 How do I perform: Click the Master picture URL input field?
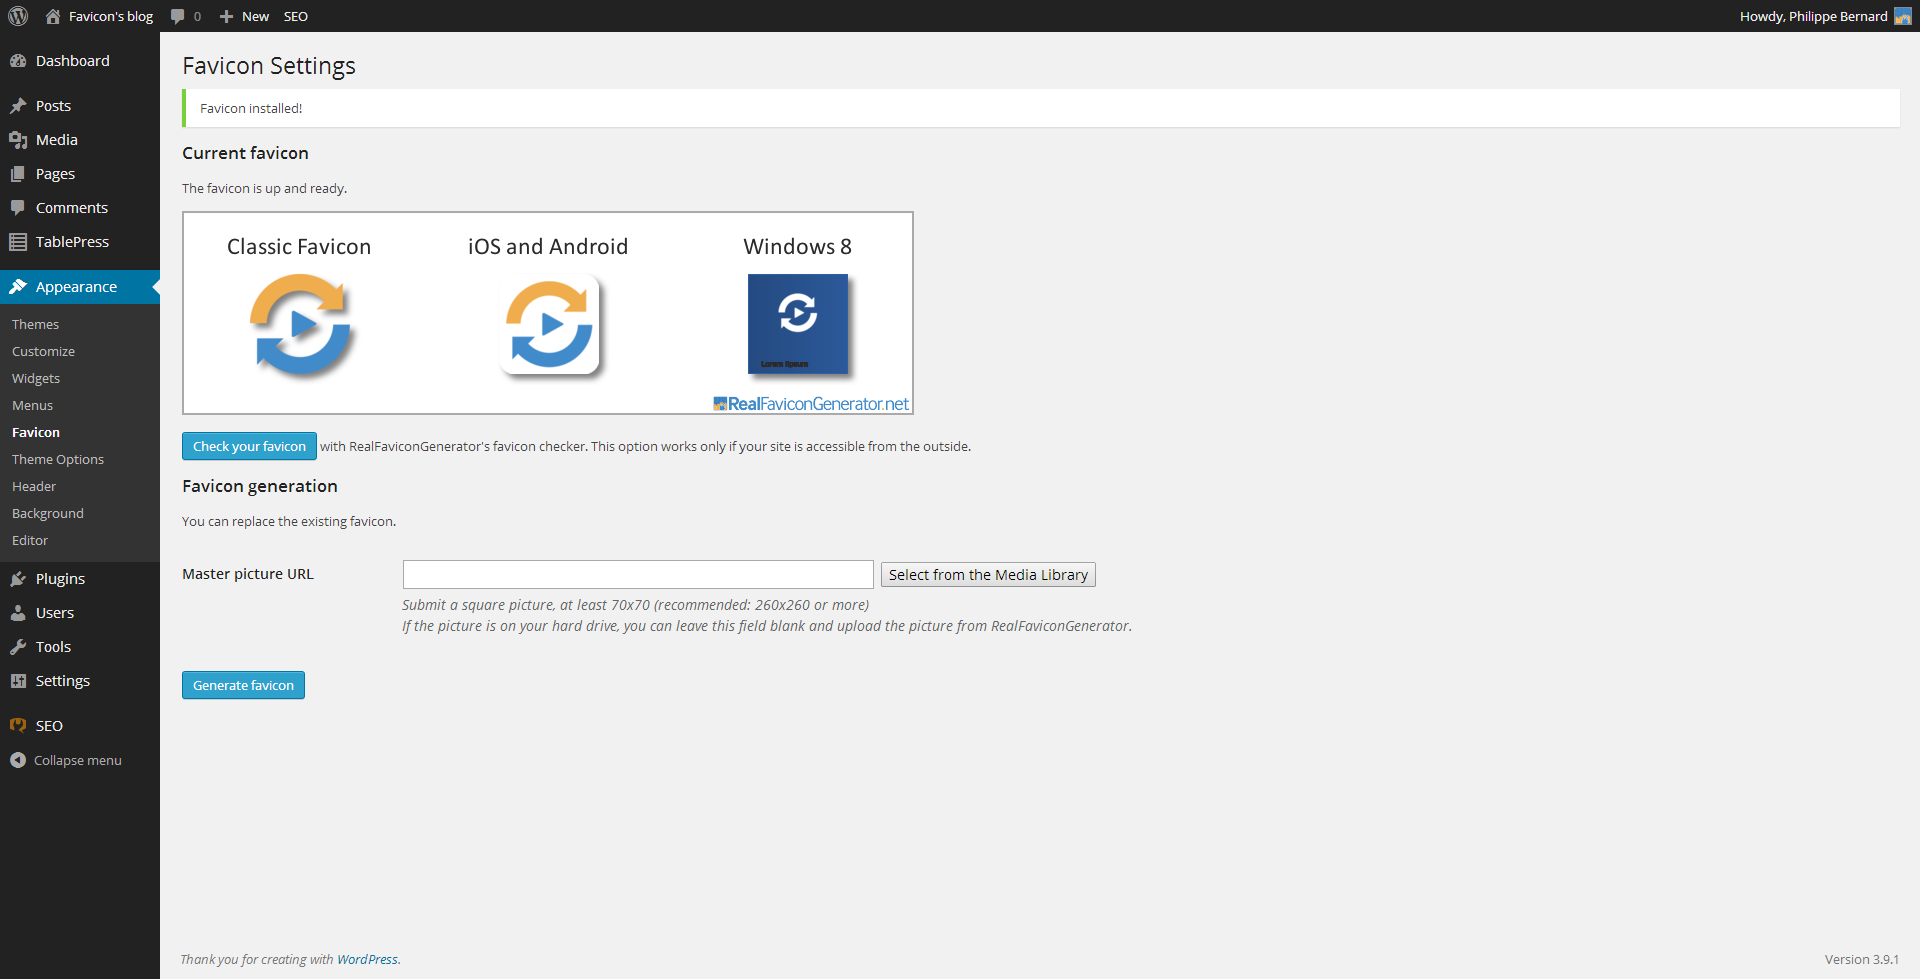[x=637, y=574]
